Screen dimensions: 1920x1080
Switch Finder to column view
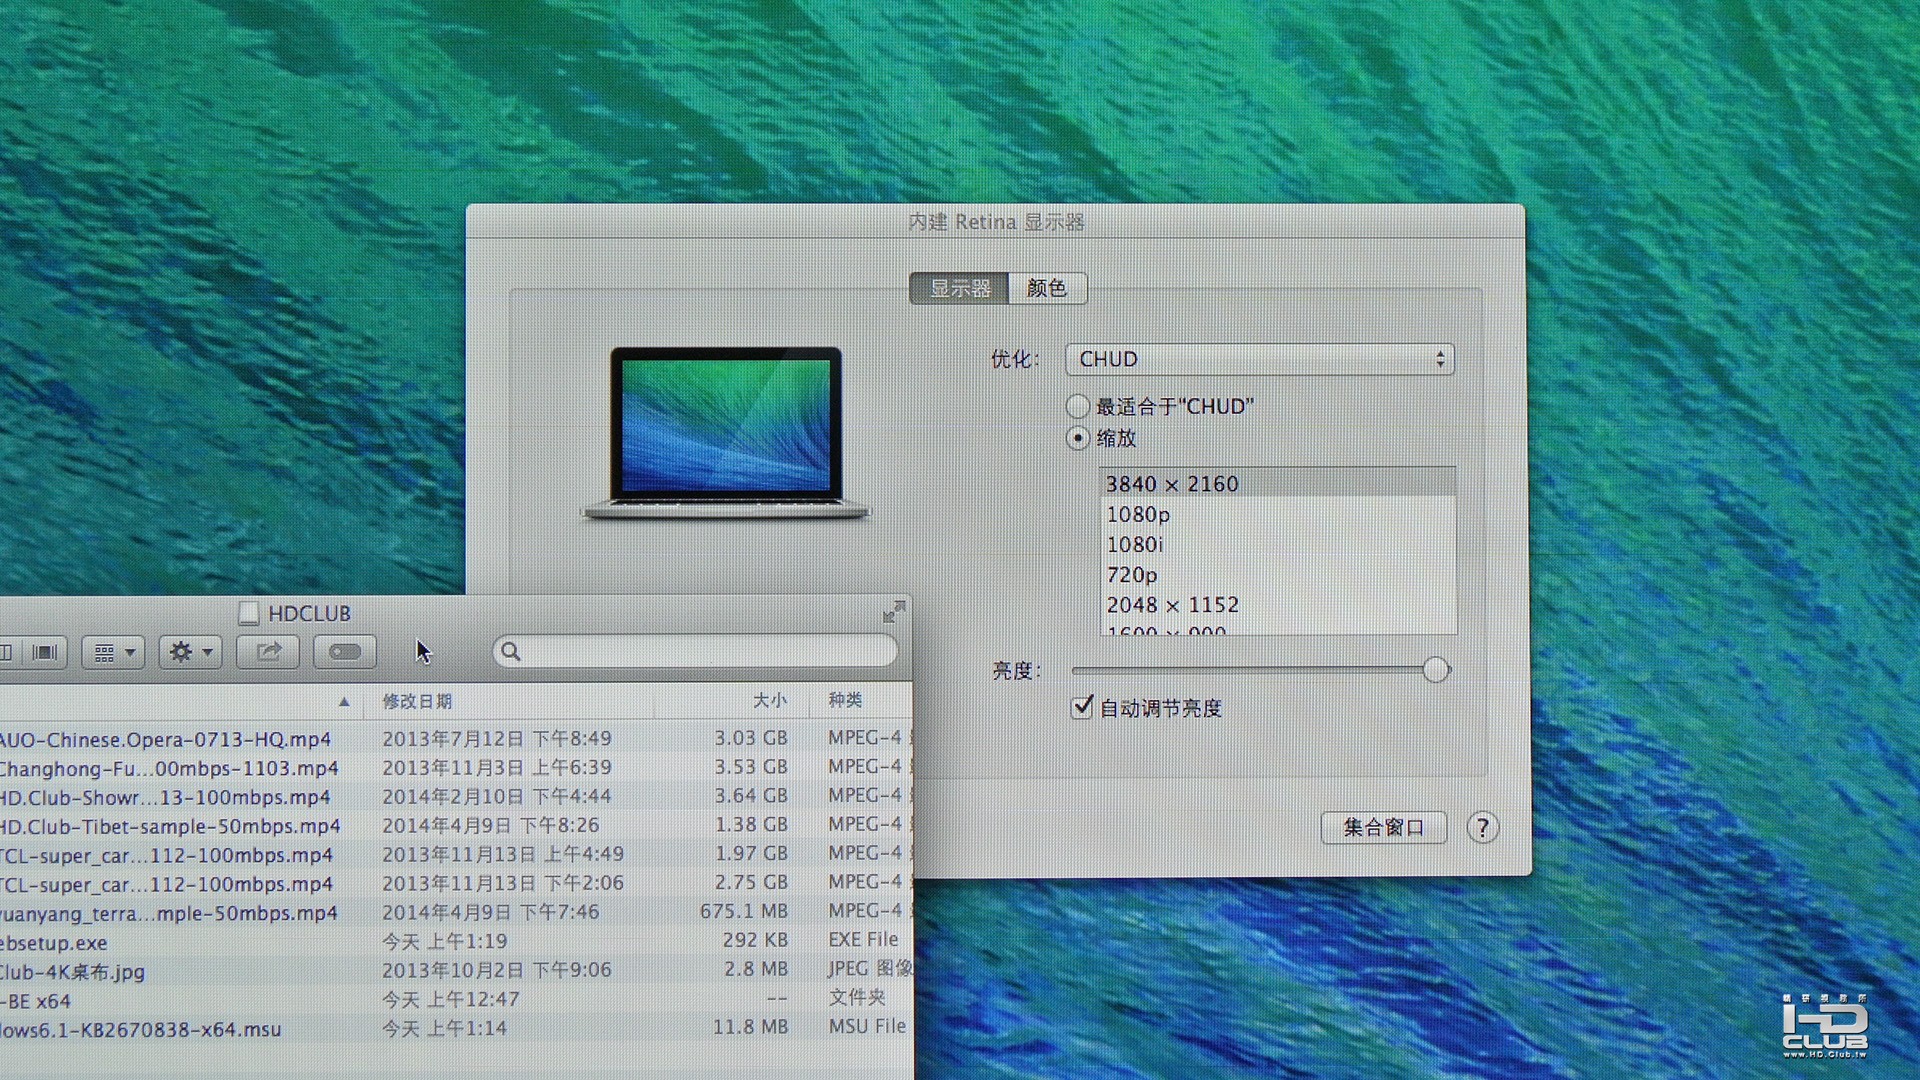[x=7, y=652]
